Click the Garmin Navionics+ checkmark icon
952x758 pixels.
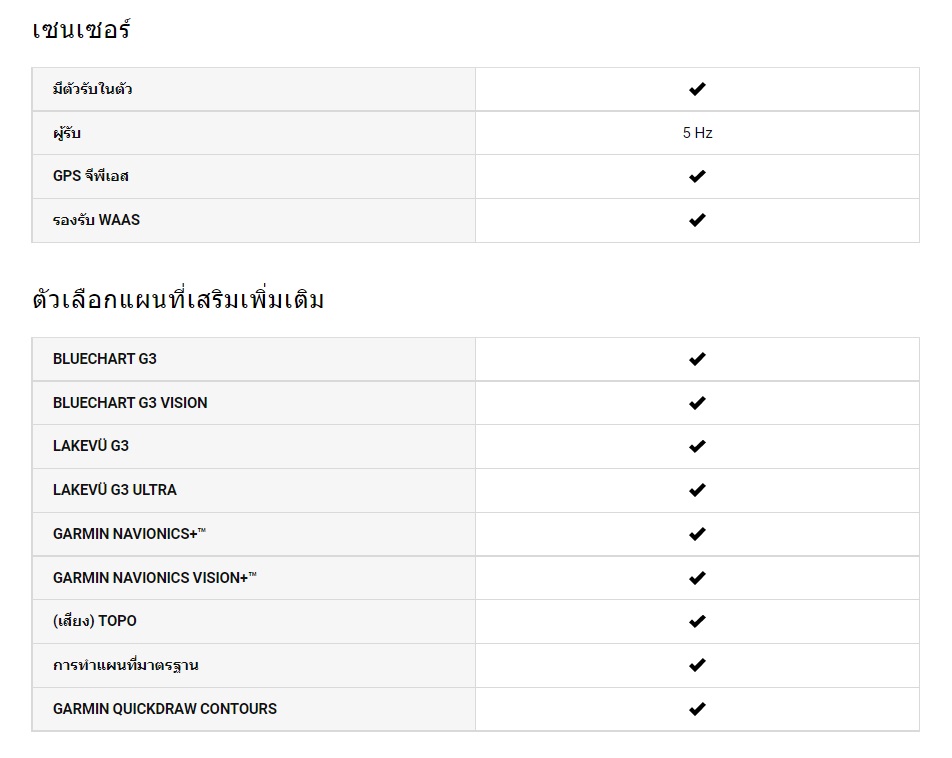pyautogui.click(x=697, y=534)
